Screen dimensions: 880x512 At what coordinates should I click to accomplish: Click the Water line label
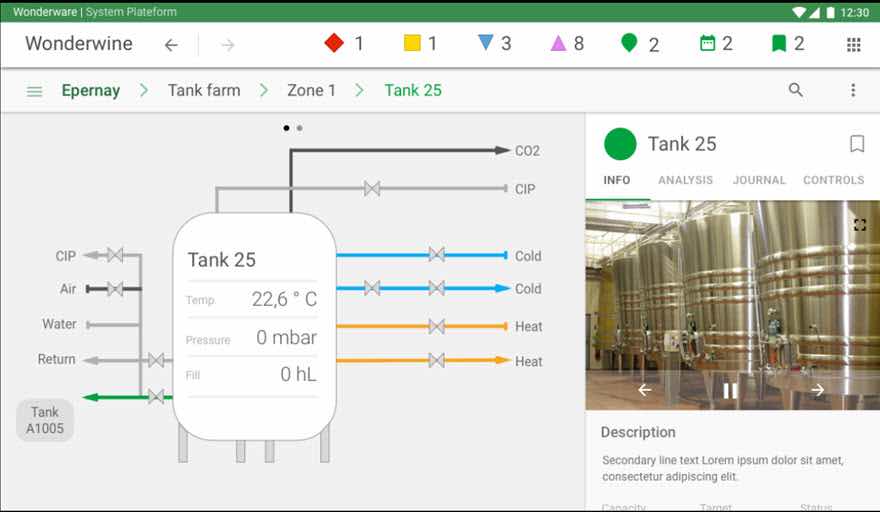click(x=59, y=324)
